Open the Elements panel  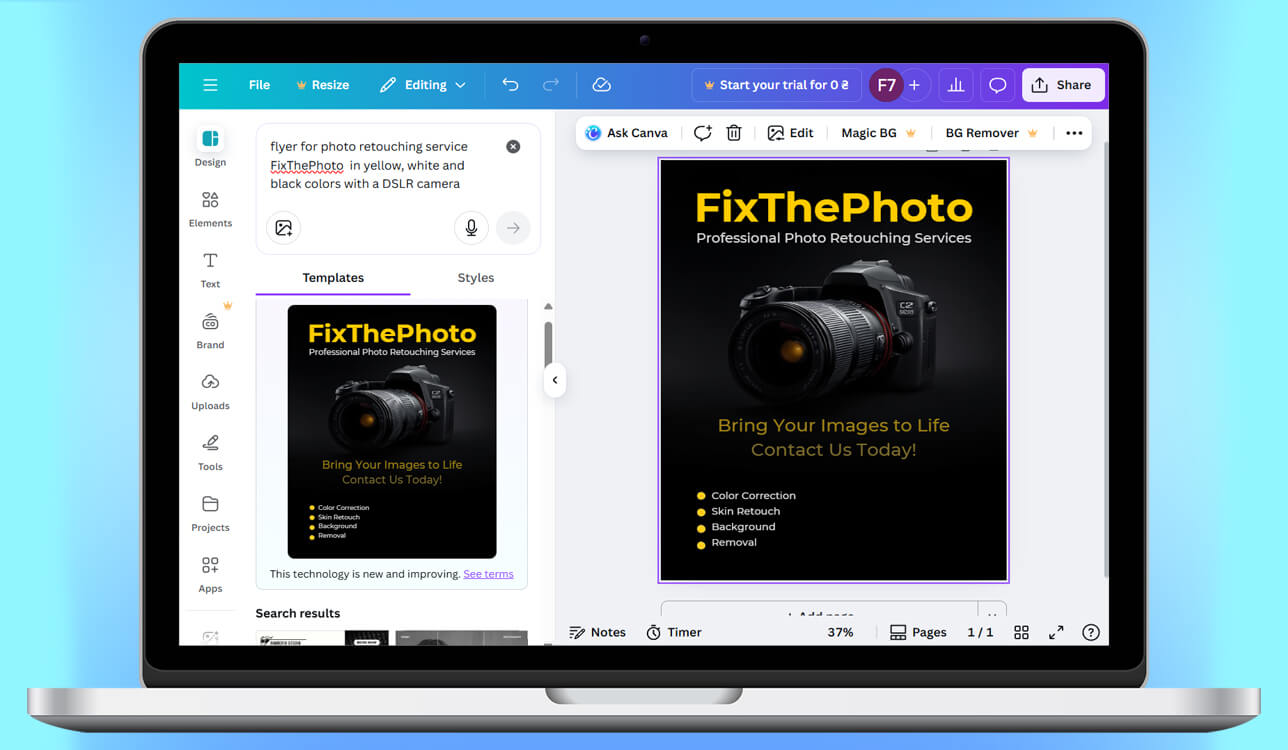tap(210, 208)
